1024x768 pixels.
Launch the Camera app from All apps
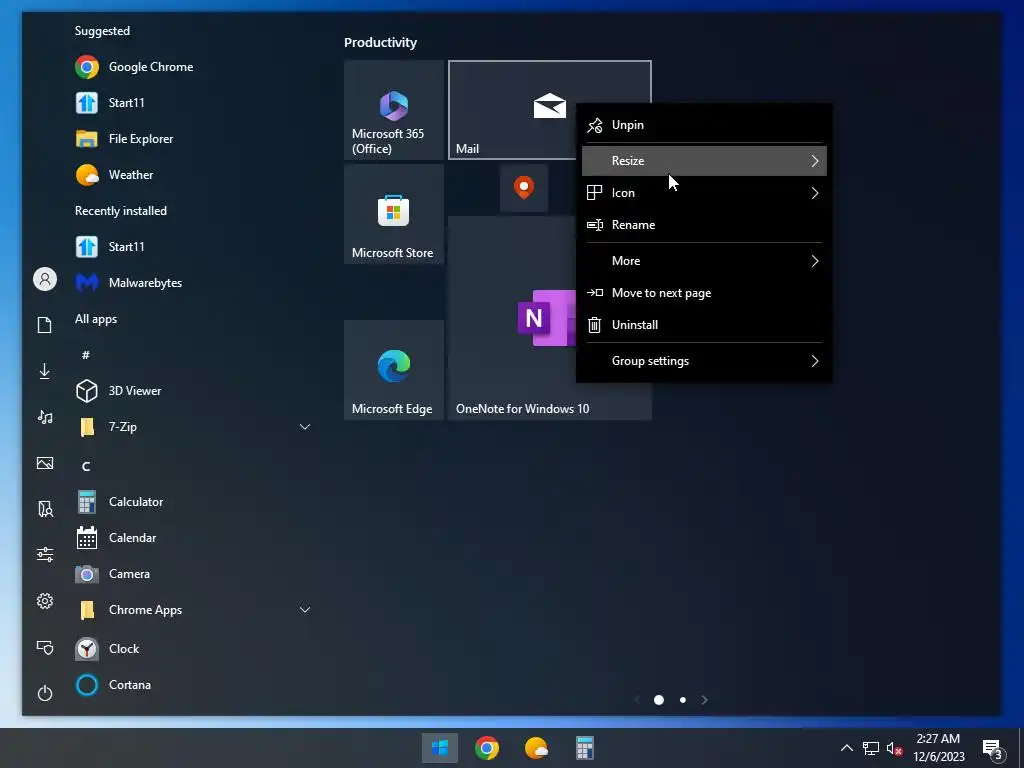click(x=113, y=573)
